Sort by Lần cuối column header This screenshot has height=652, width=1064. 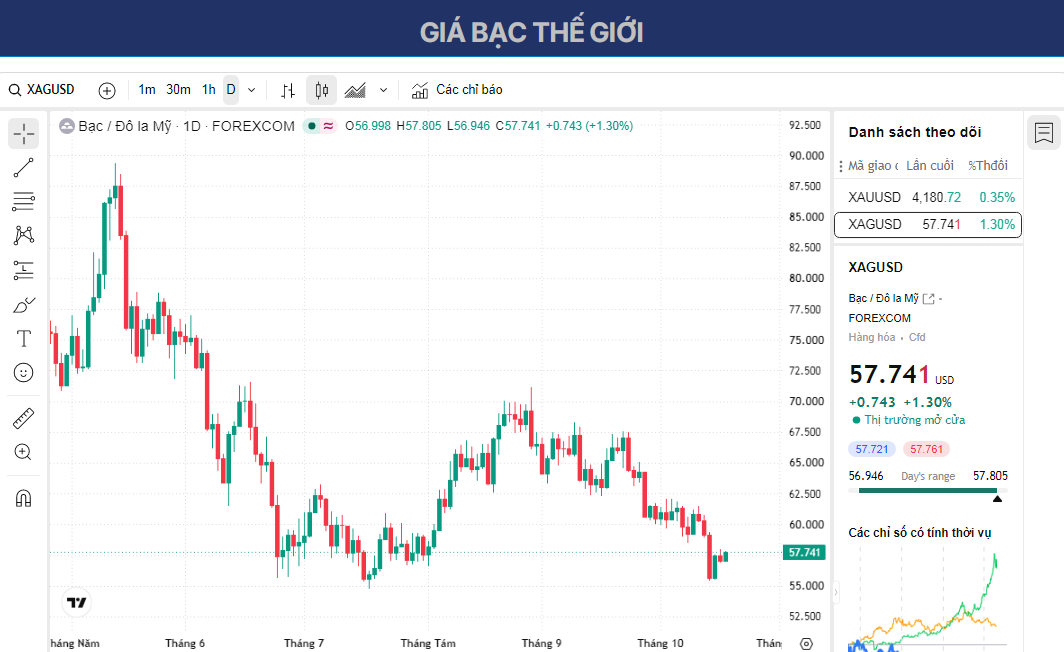(930, 166)
